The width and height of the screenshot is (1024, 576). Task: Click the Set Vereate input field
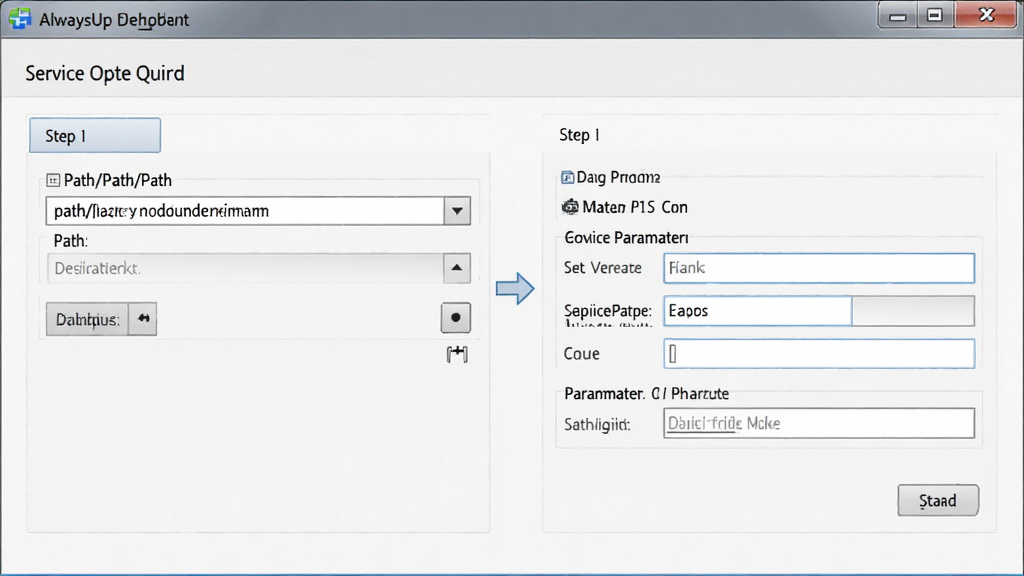[x=819, y=268]
